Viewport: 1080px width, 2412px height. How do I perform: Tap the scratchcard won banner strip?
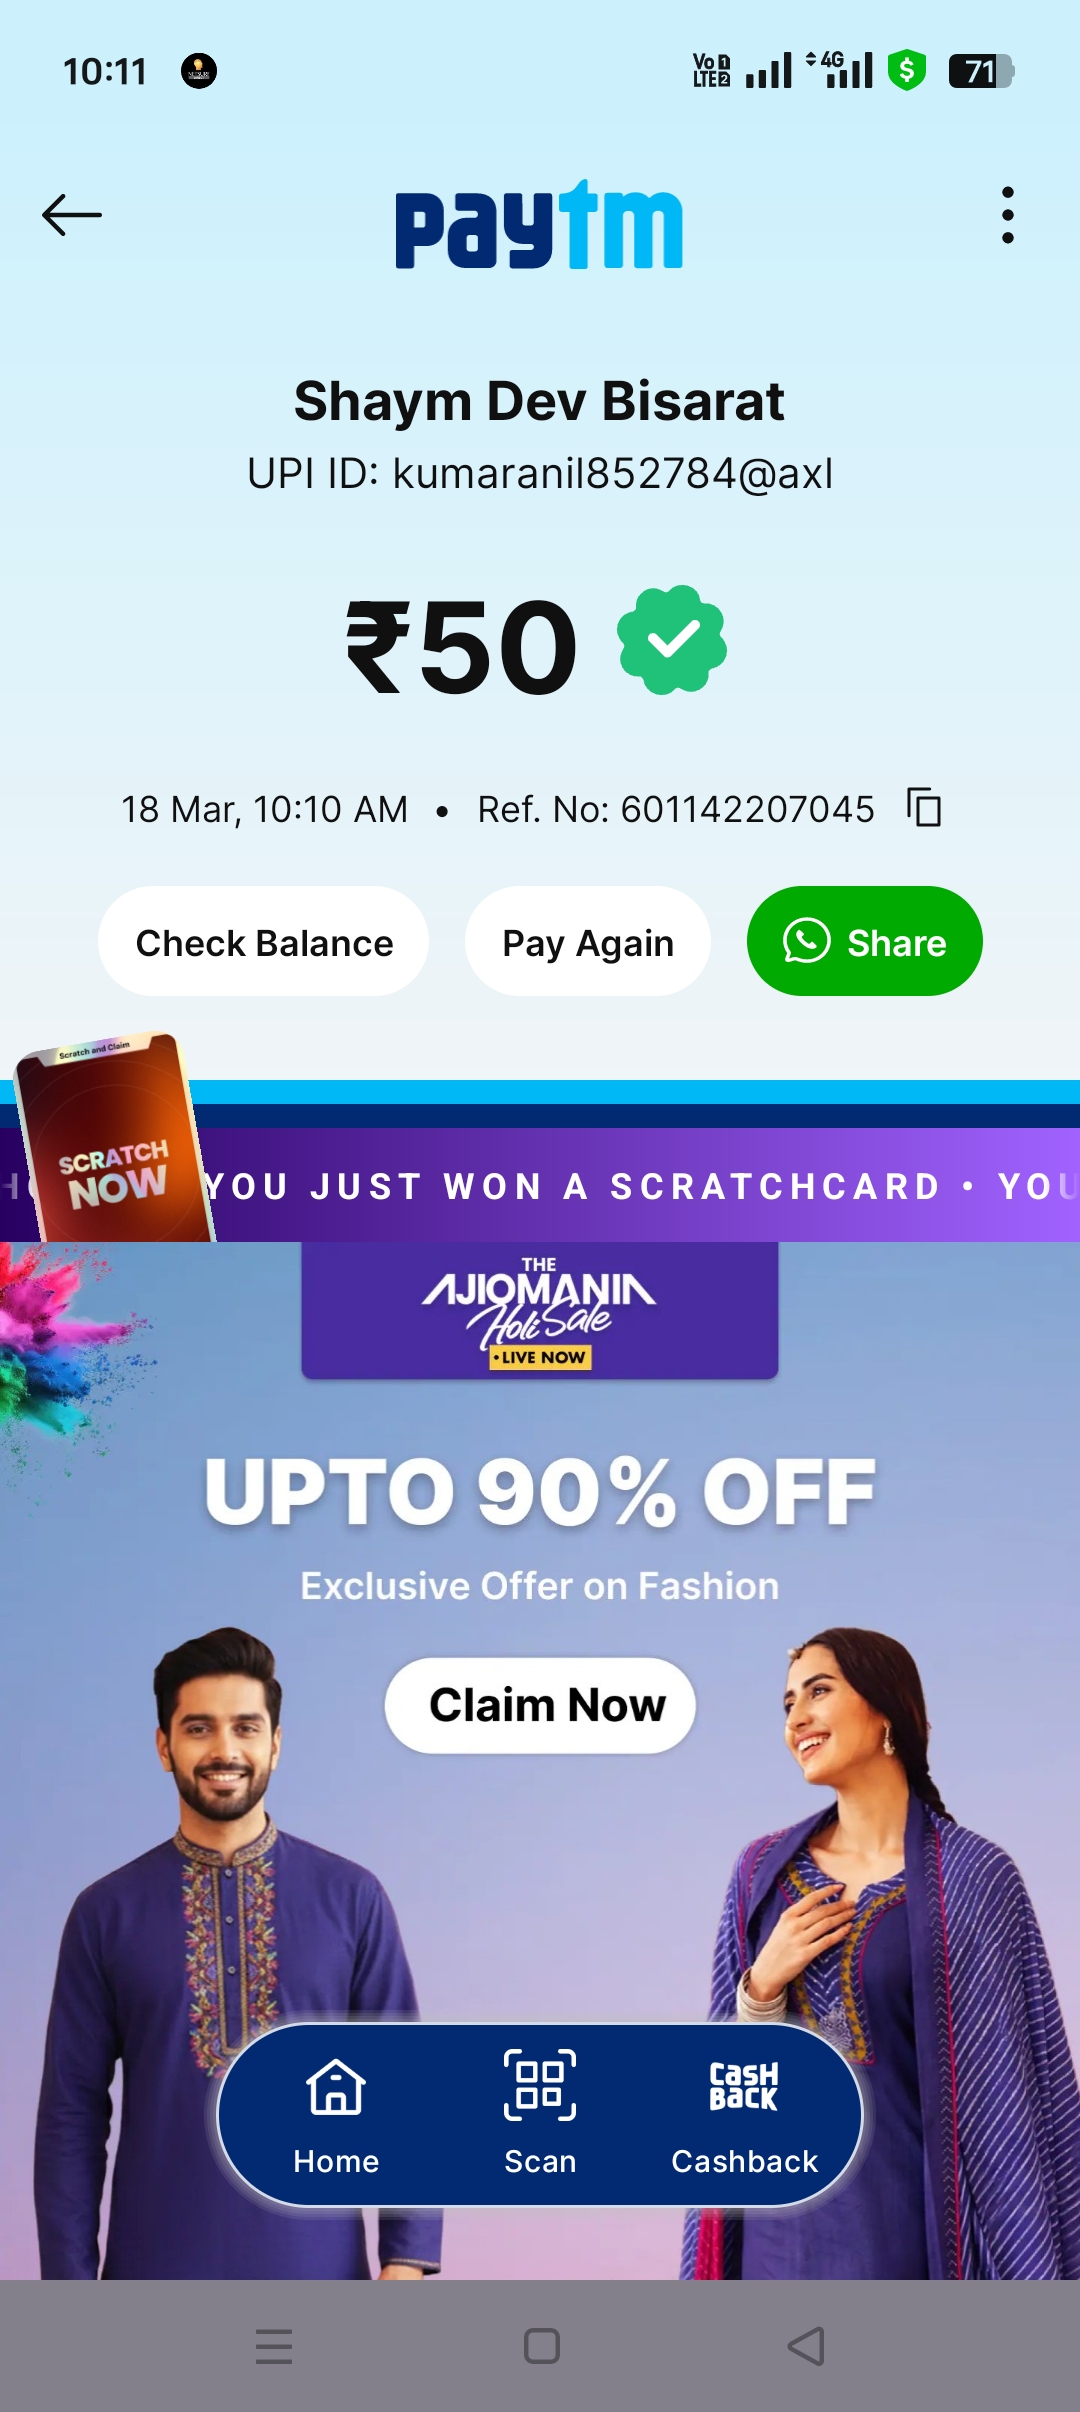[x=640, y=1186]
